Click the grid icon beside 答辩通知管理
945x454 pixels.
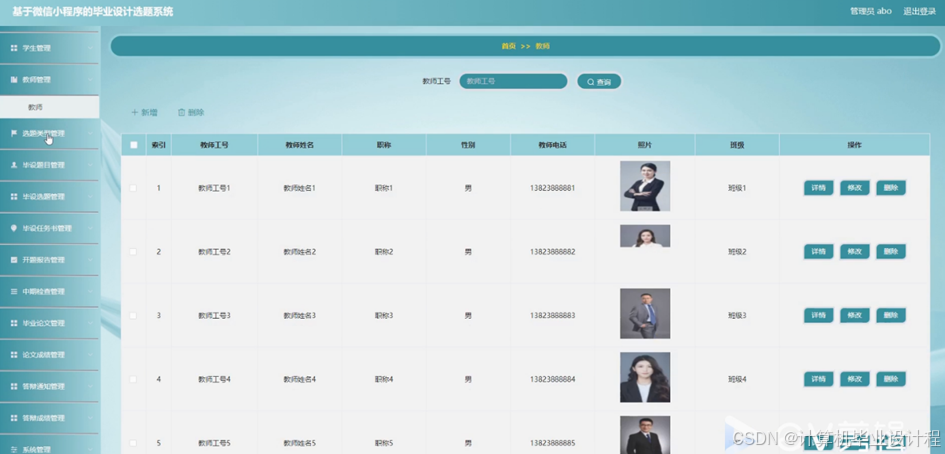pyautogui.click(x=14, y=386)
